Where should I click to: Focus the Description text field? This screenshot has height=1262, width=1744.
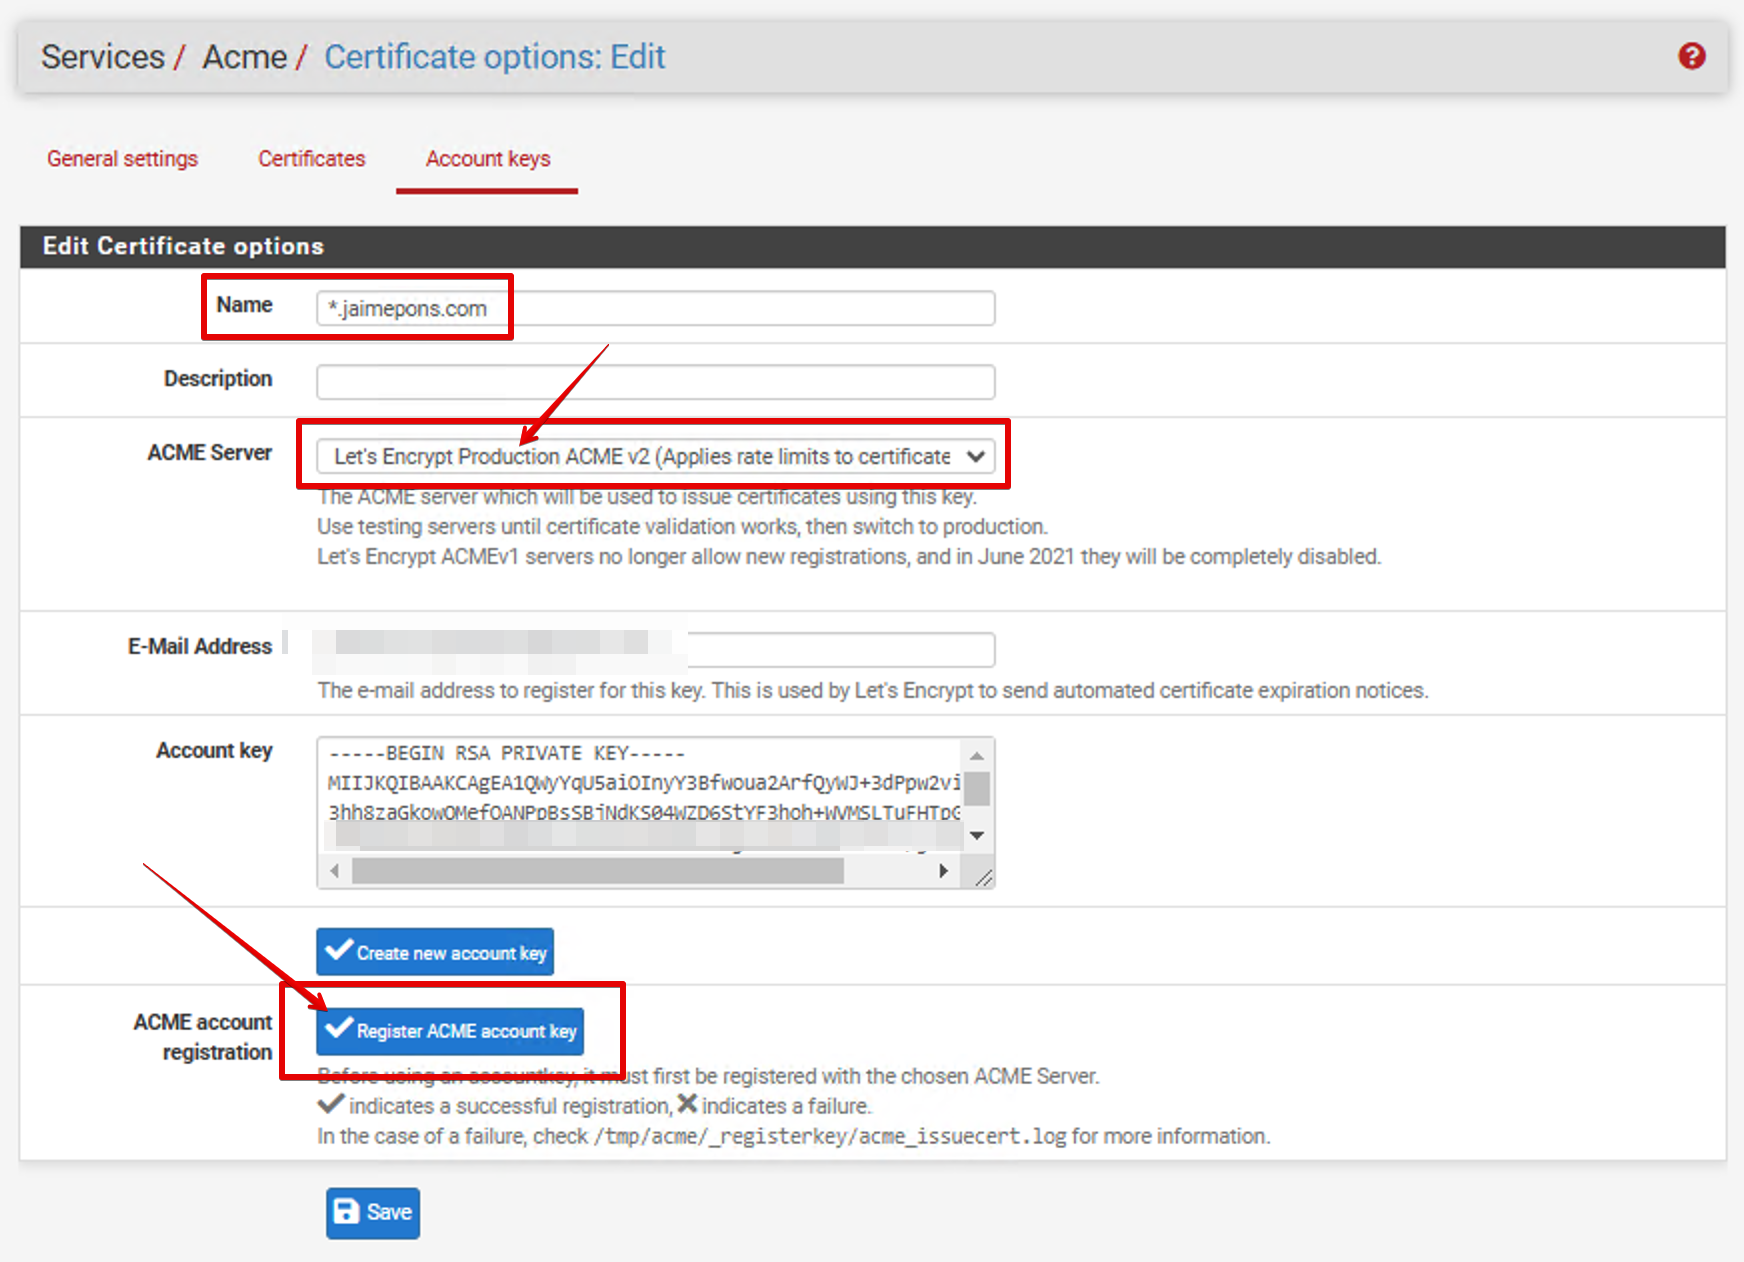(655, 382)
